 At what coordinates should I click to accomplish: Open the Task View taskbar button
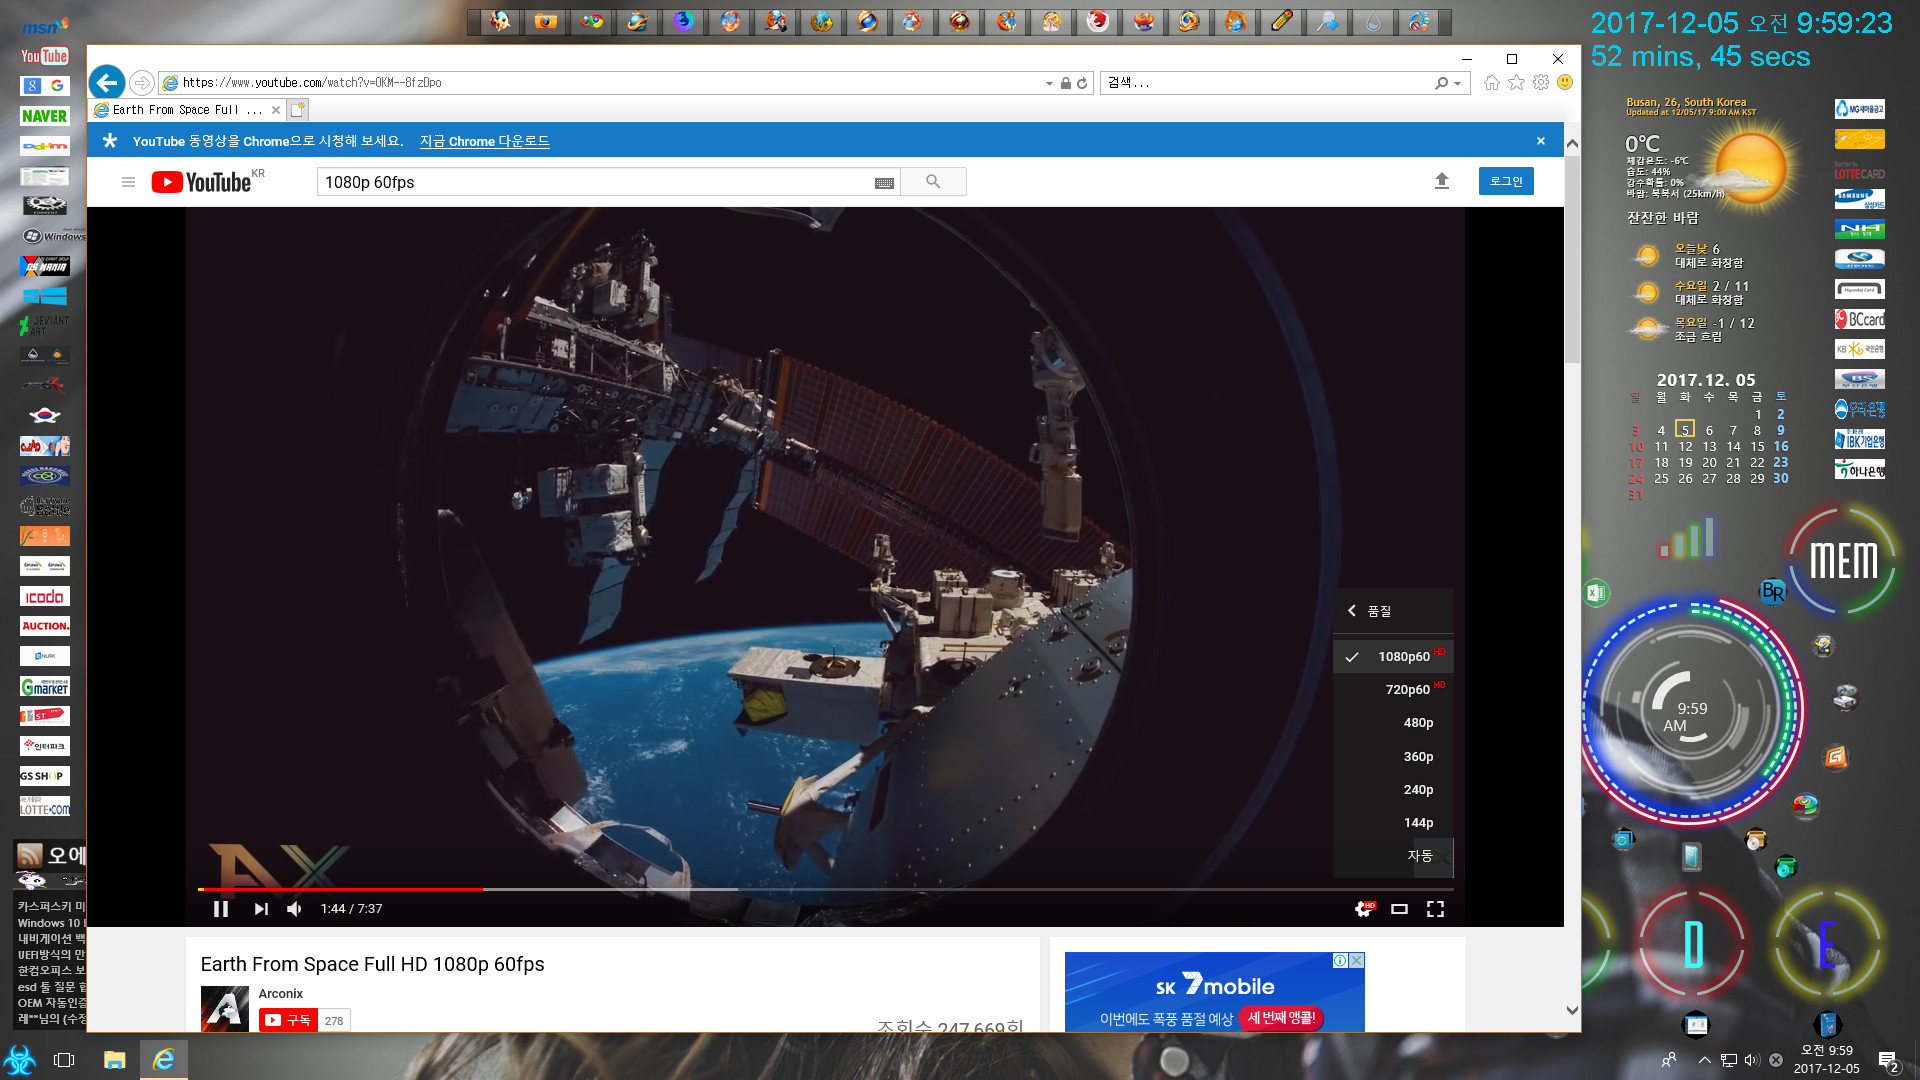[64, 1060]
